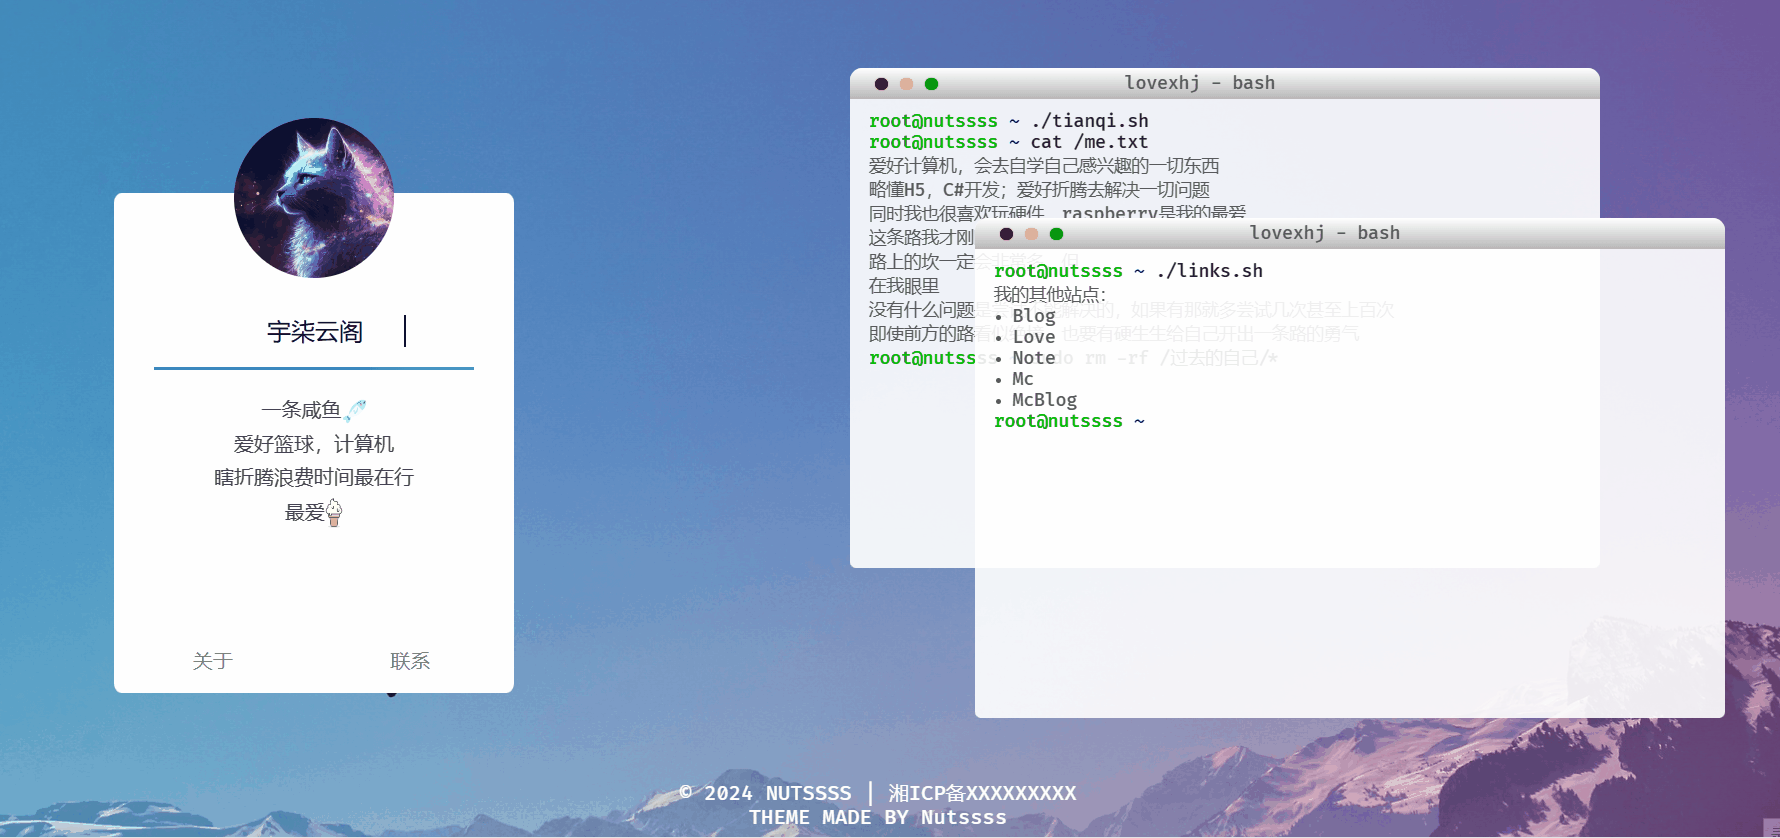Click the ice cream emoji after 最爱

click(x=334, y=513)
